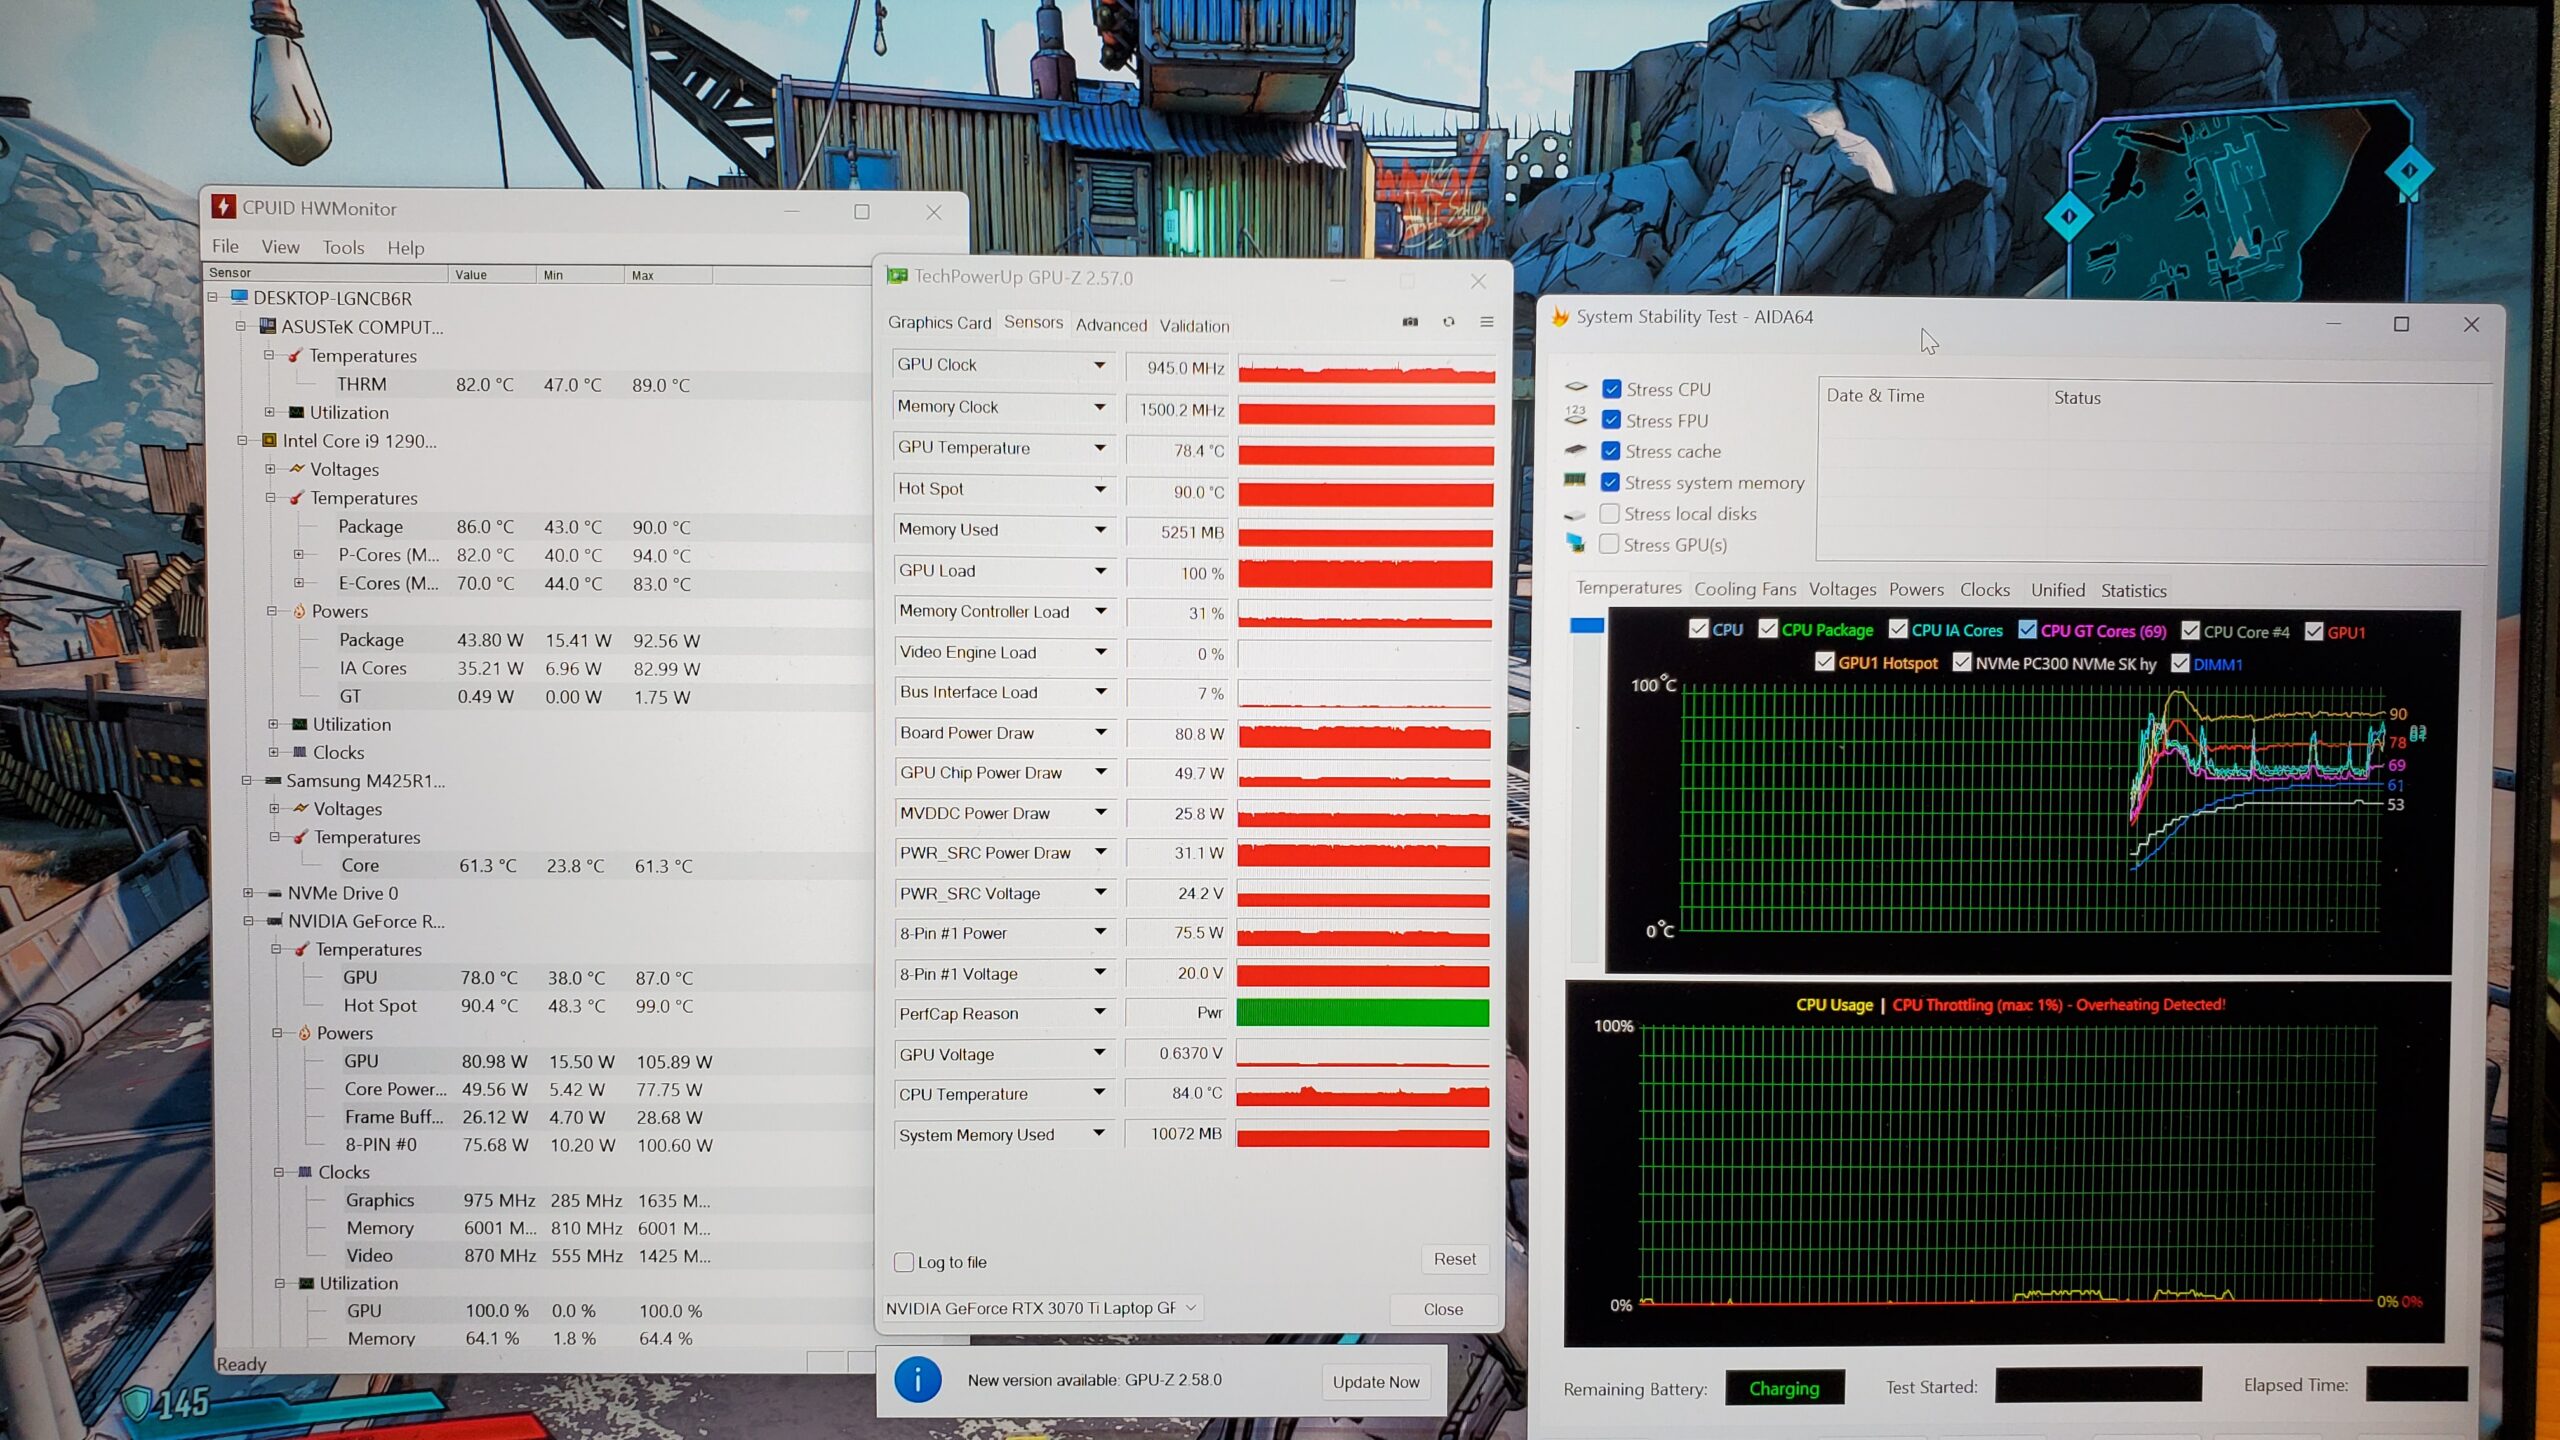Click the Stress system memory RAM icon
The height and width of the screenshot is (1440, 2560).
click(x=1575, y=481)
